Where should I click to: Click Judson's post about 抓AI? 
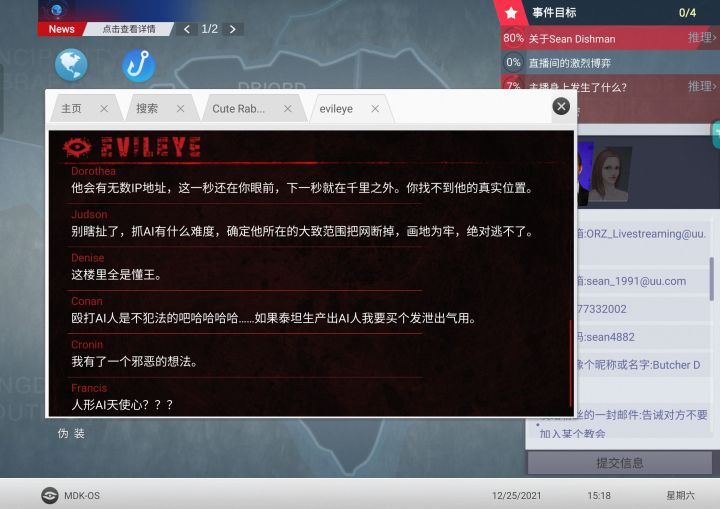(302, 231)
